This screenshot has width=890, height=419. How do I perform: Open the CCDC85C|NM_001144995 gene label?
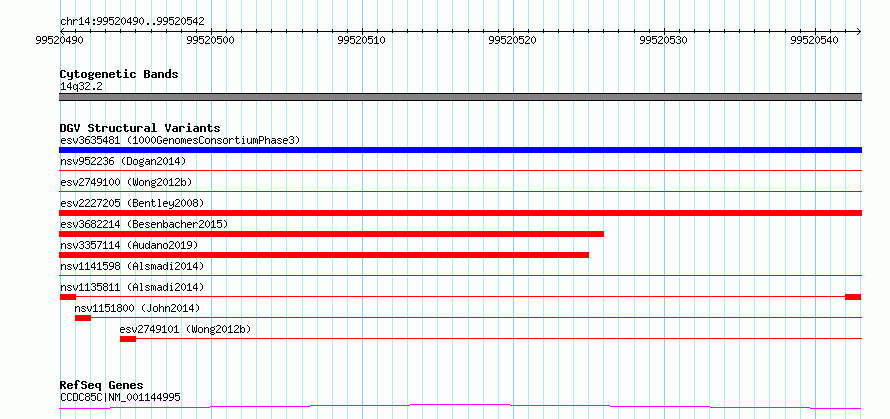click(x=120, y=397)
